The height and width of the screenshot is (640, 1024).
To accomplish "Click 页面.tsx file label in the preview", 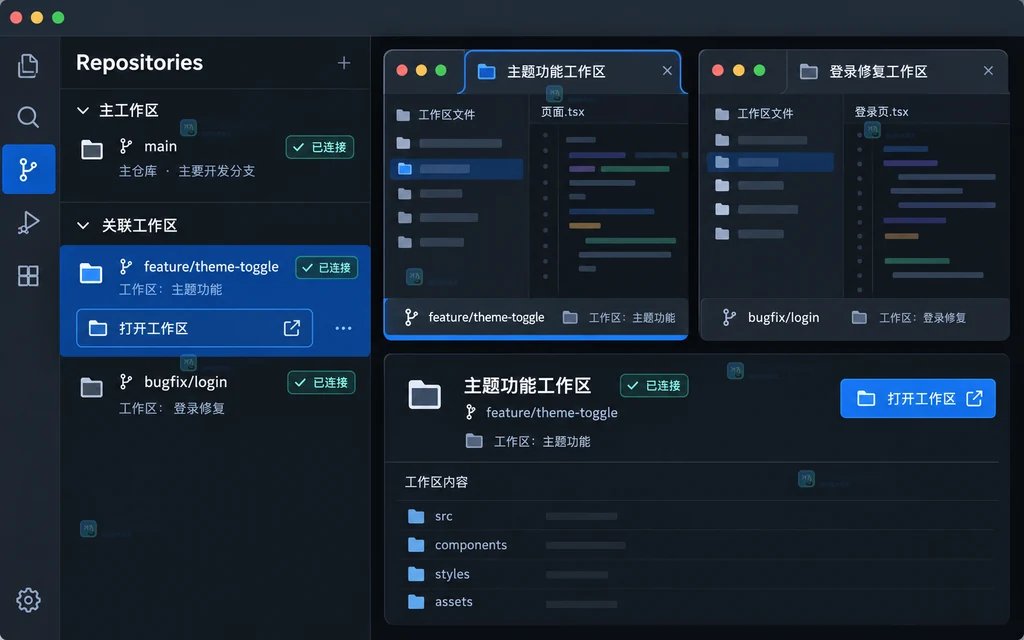I will [563, 112].
